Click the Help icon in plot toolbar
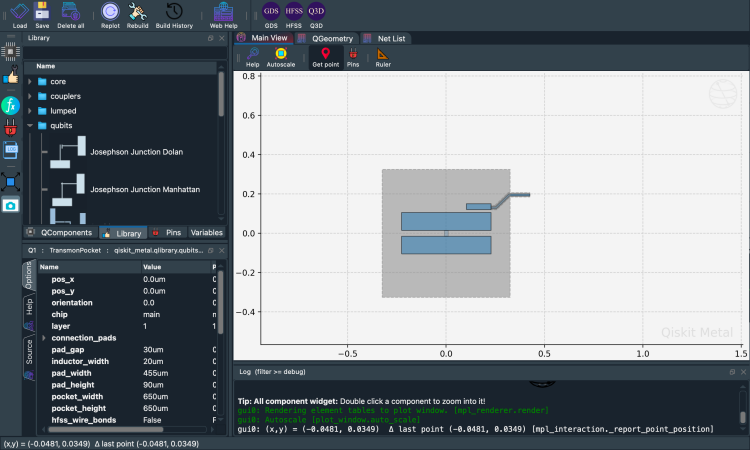Viewport: 750px width, 450px height. point(253,57)
